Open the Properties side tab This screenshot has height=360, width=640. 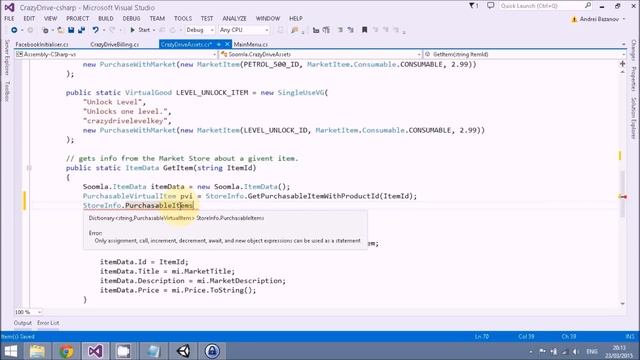click(633, 79)
